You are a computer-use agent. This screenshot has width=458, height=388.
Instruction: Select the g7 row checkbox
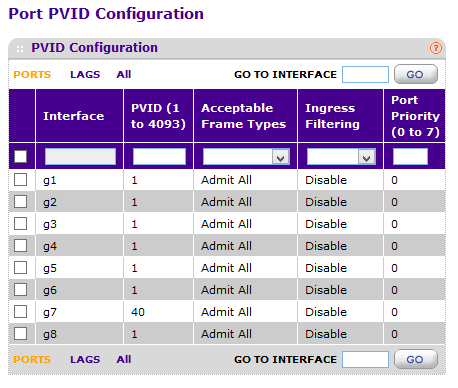click(x=21, y=312)
